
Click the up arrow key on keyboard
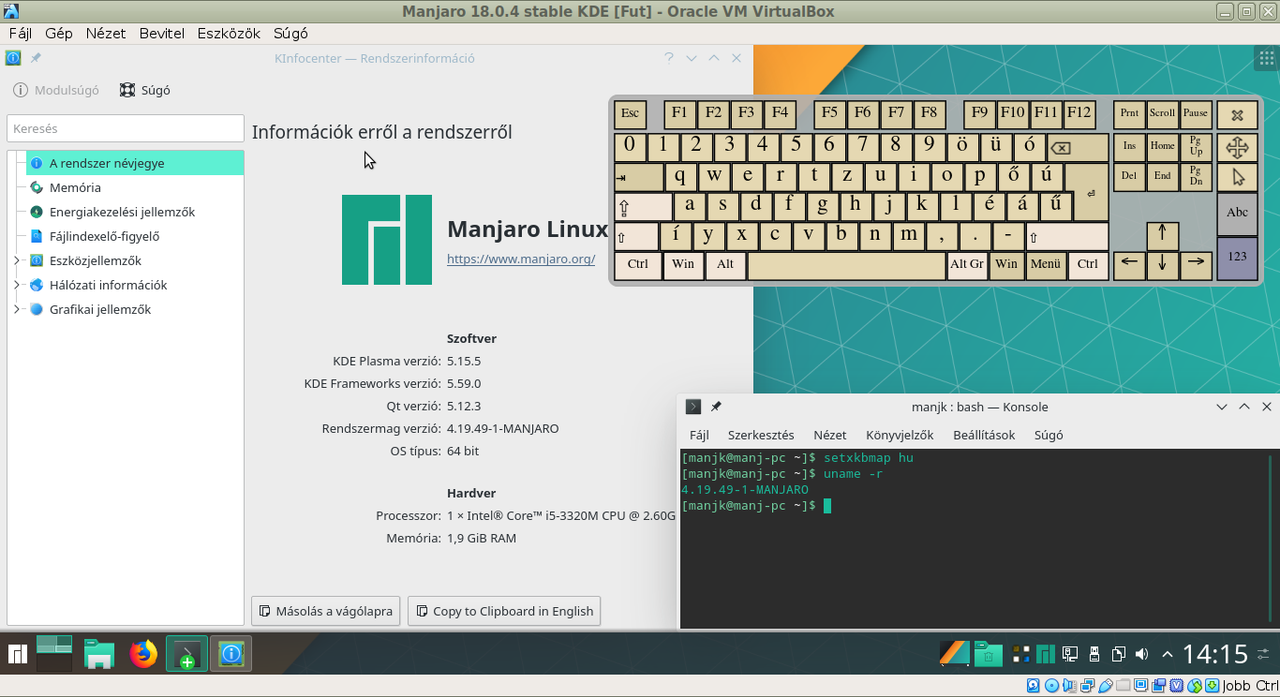(x=1162, y=236)
